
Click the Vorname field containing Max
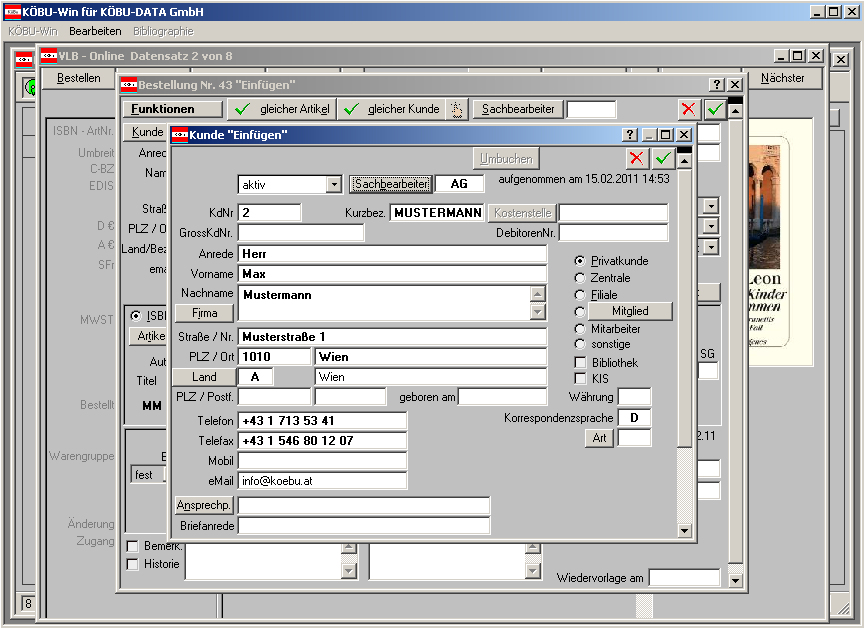(392, 274)
